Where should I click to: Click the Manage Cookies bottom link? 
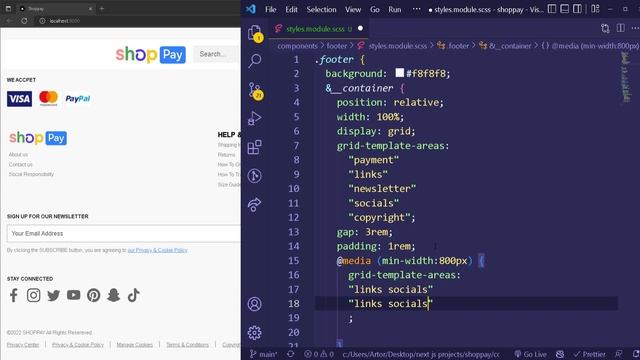click(x=135, y=345)
